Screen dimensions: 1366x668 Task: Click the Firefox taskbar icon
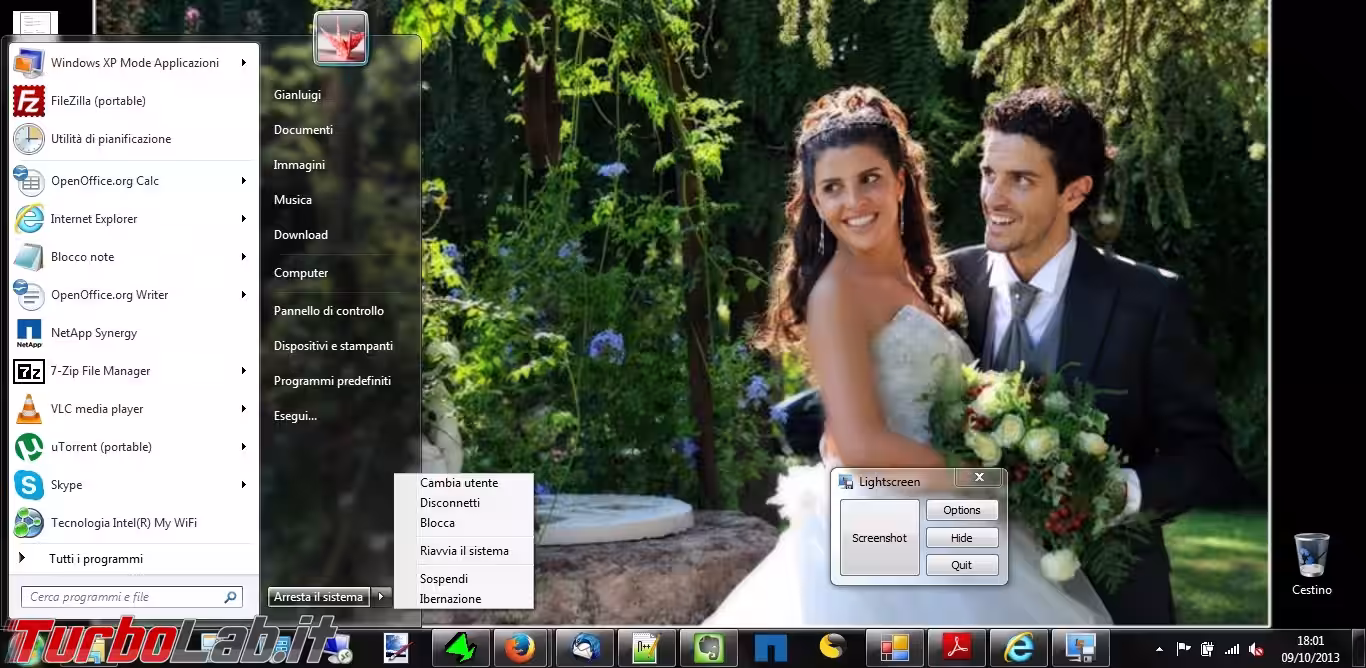coord(521,648)
